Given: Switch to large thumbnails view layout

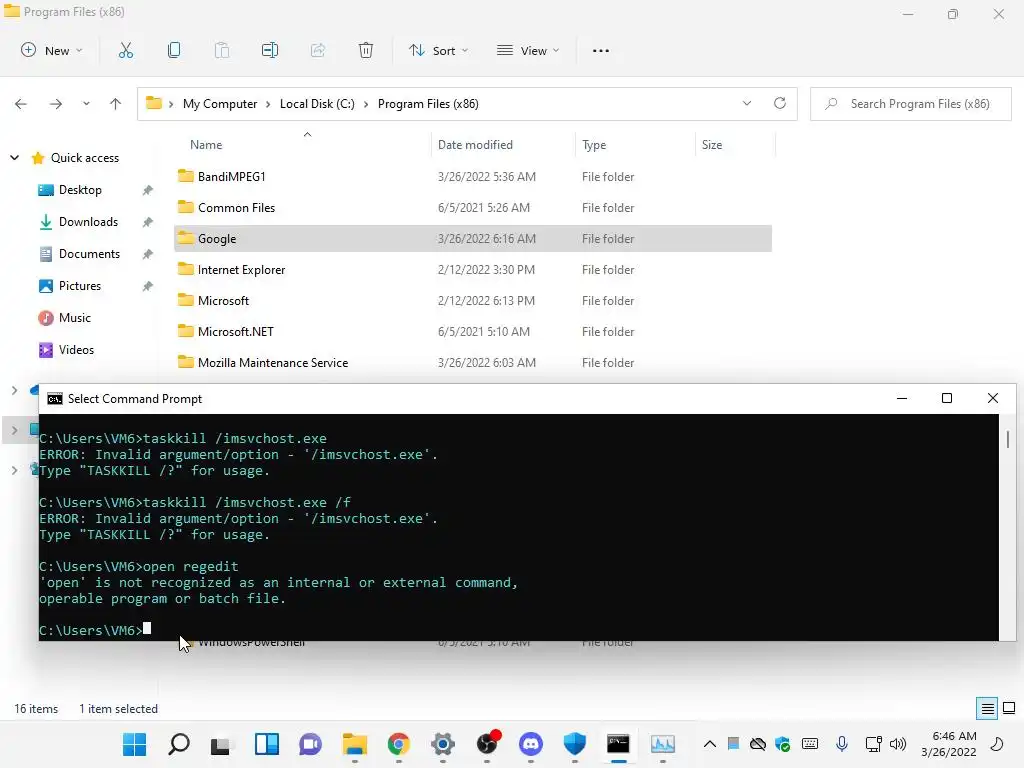Looking at the screenshot, I should (x=1009, y=708).
